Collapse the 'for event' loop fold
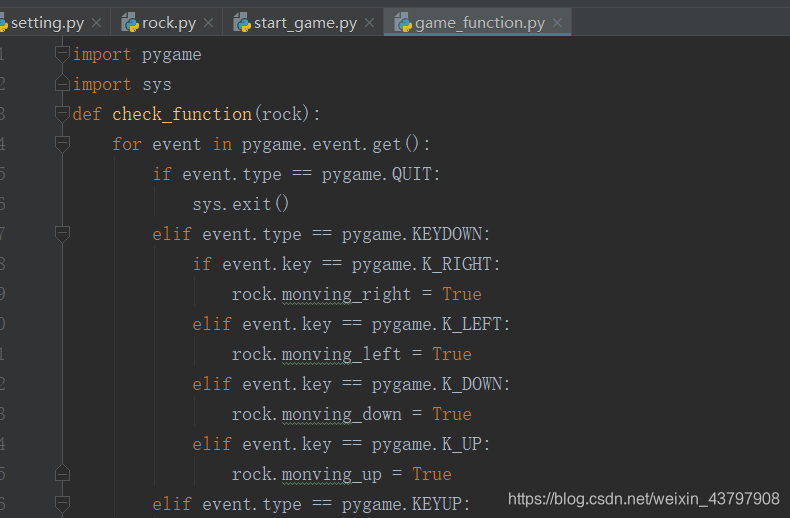The width and height of the screenshot is (790, 518). point(62,144)
